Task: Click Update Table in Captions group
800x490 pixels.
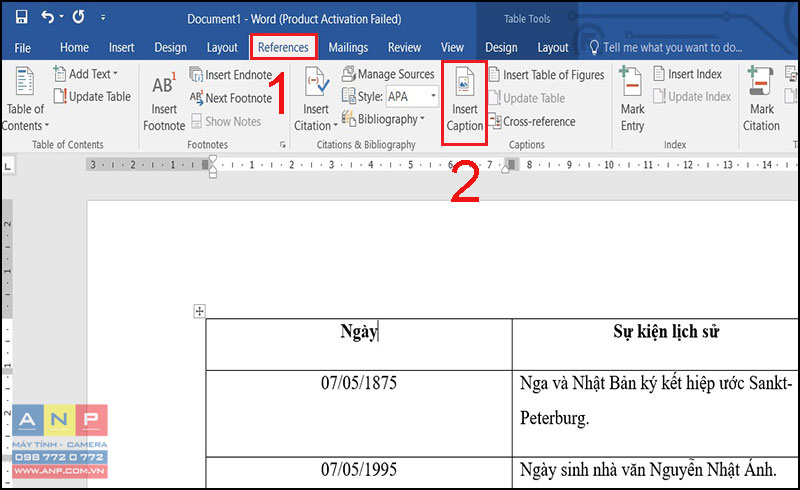Action: coord(527,98)
